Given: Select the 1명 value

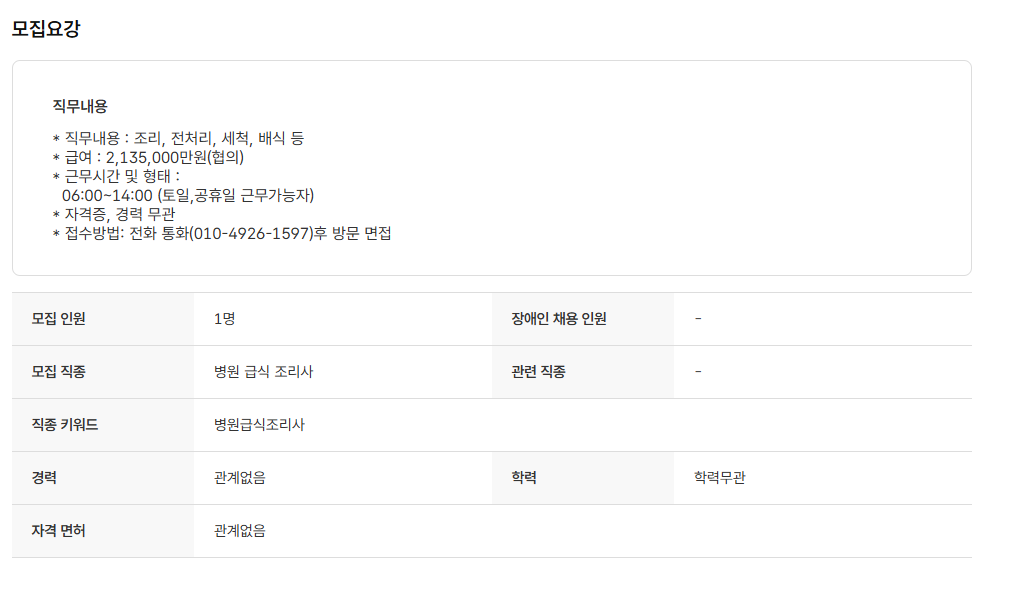Looking at the screenshot, I should pos(224,319).
